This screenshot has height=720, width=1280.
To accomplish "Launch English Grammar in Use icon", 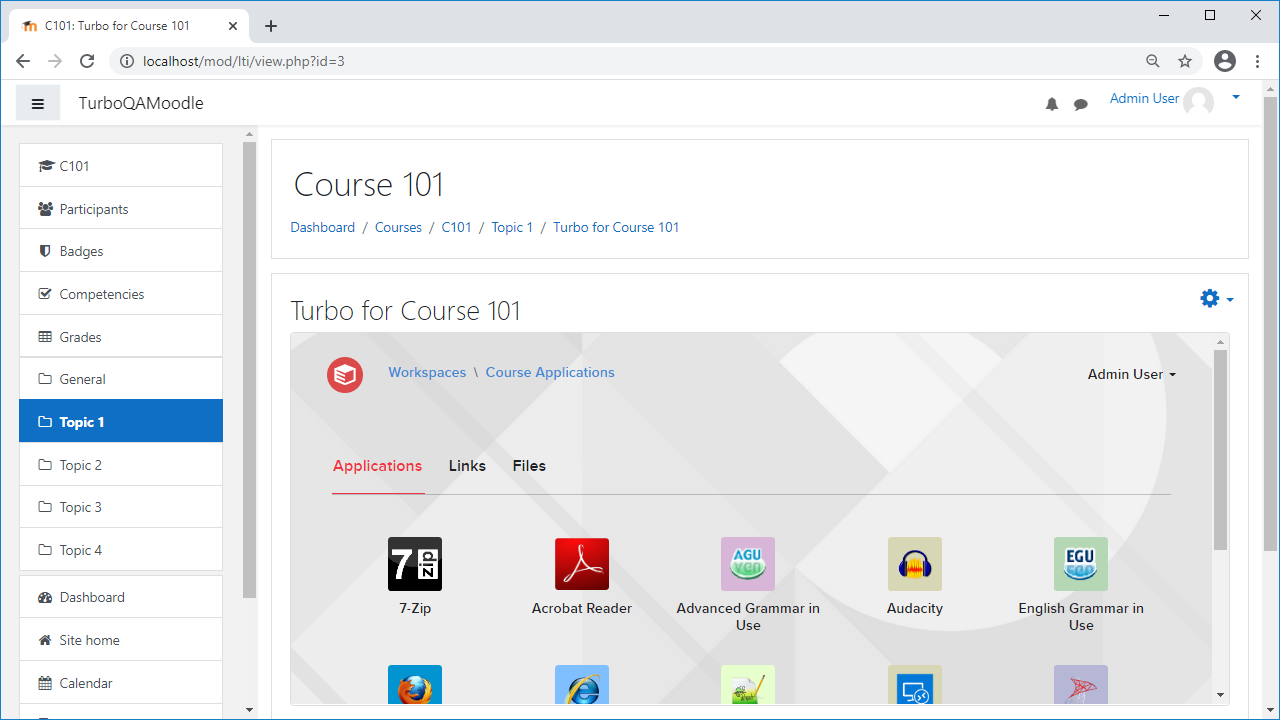I will [x=1080, y=563].
